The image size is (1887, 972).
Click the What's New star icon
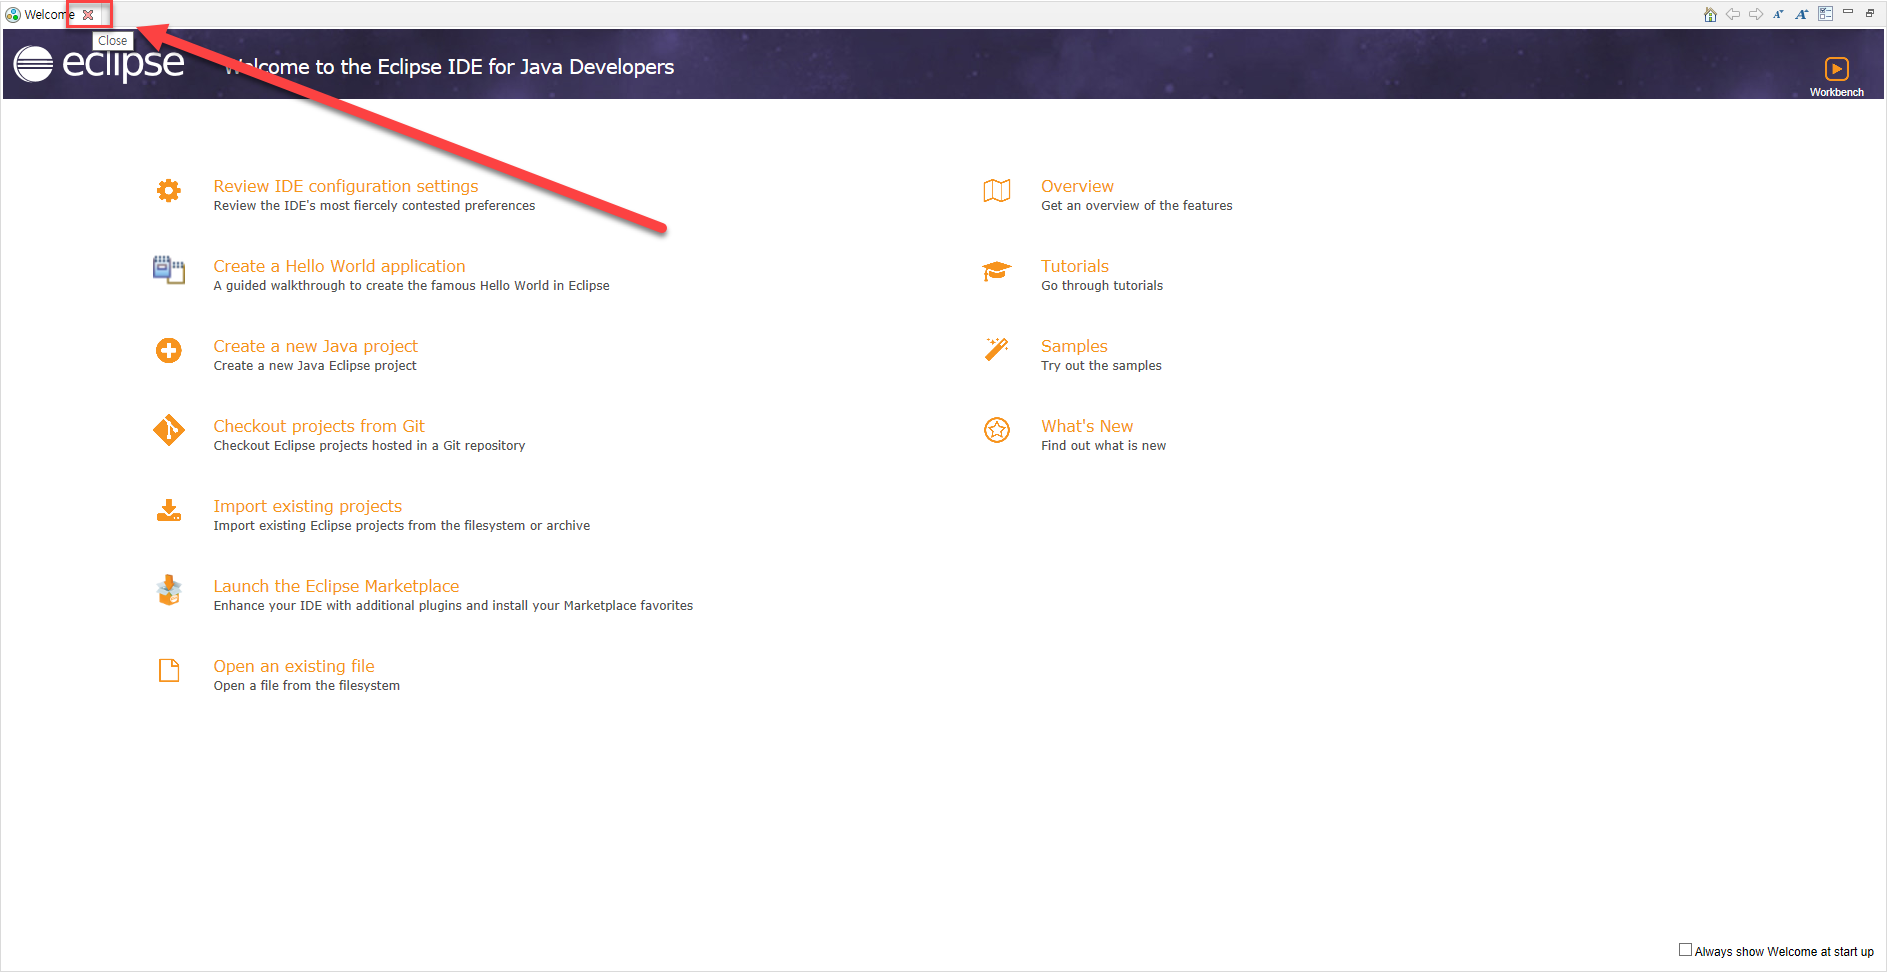tap(997, 430)
